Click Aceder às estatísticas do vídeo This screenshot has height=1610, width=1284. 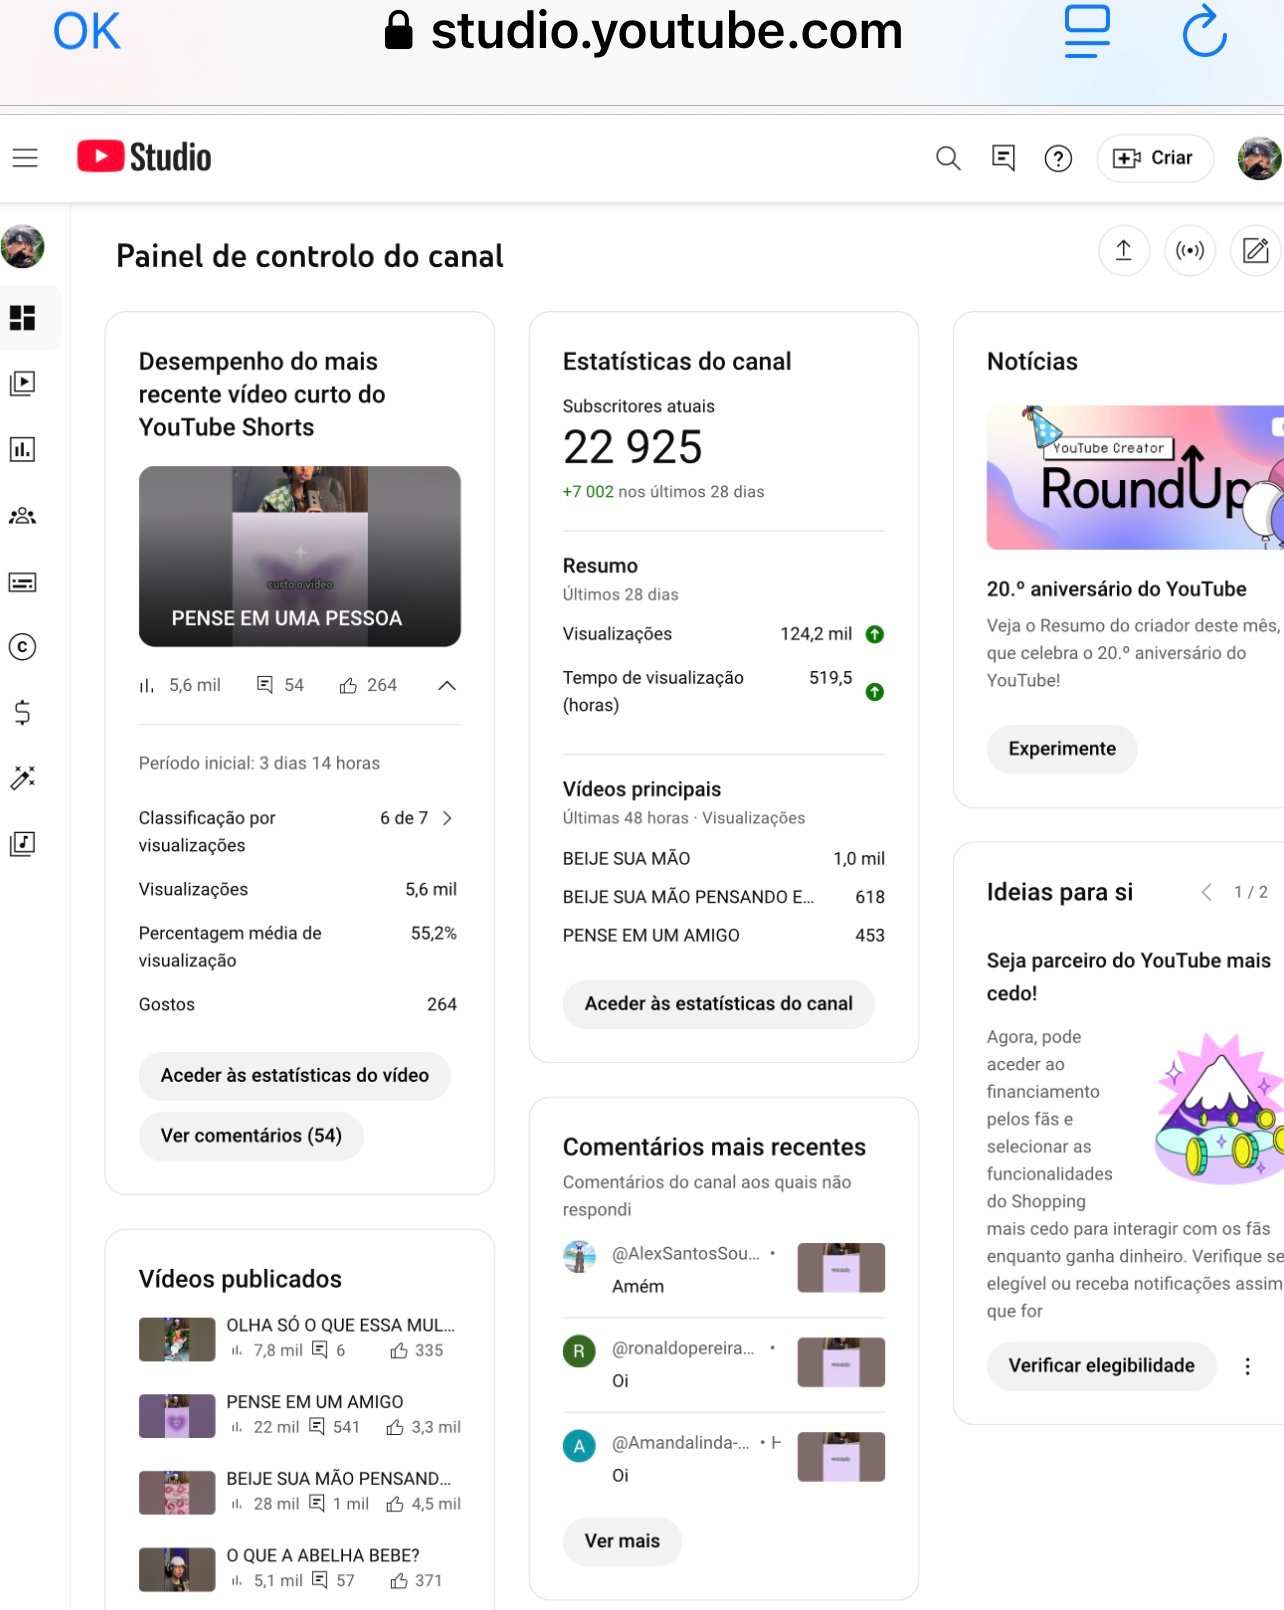point(295,1075)
